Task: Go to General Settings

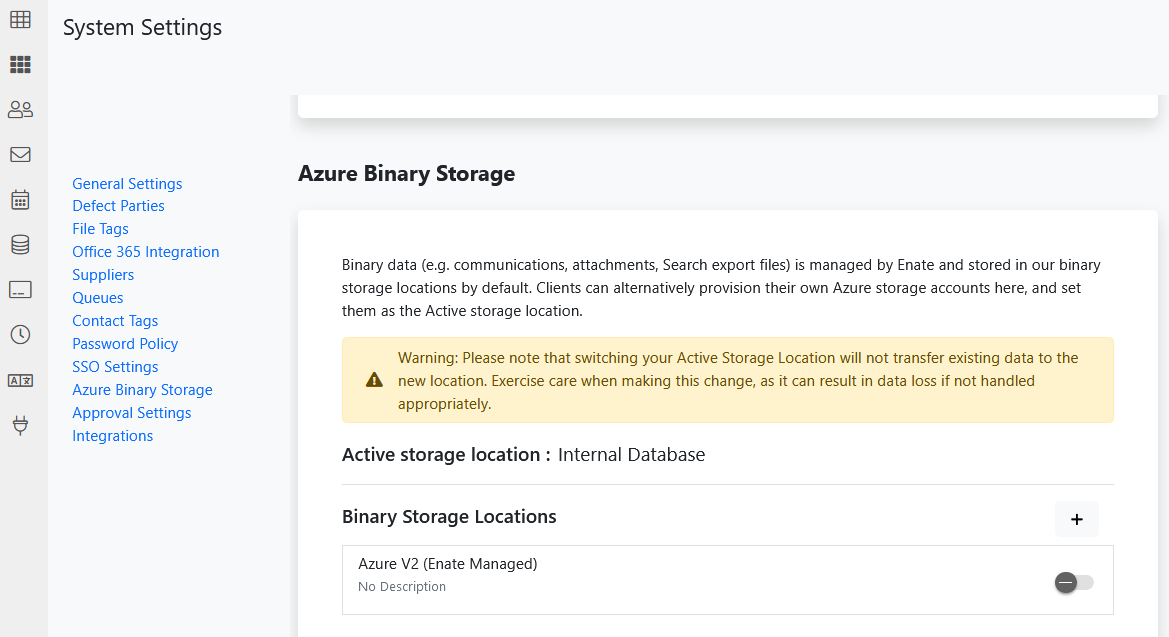Action: point(127,184)
